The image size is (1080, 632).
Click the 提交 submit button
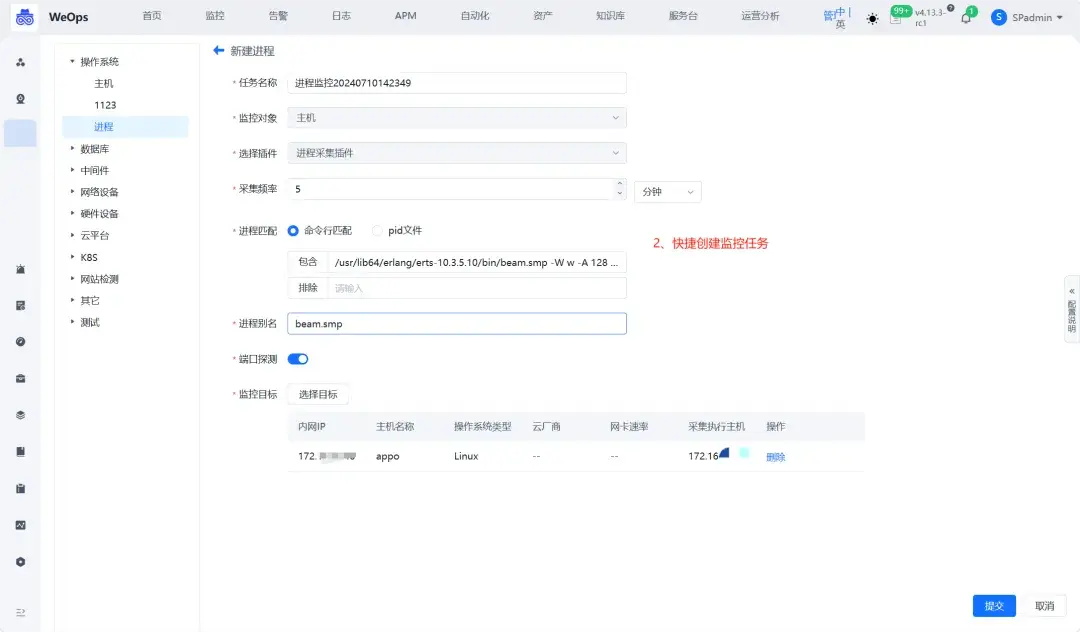pos(994,606)
